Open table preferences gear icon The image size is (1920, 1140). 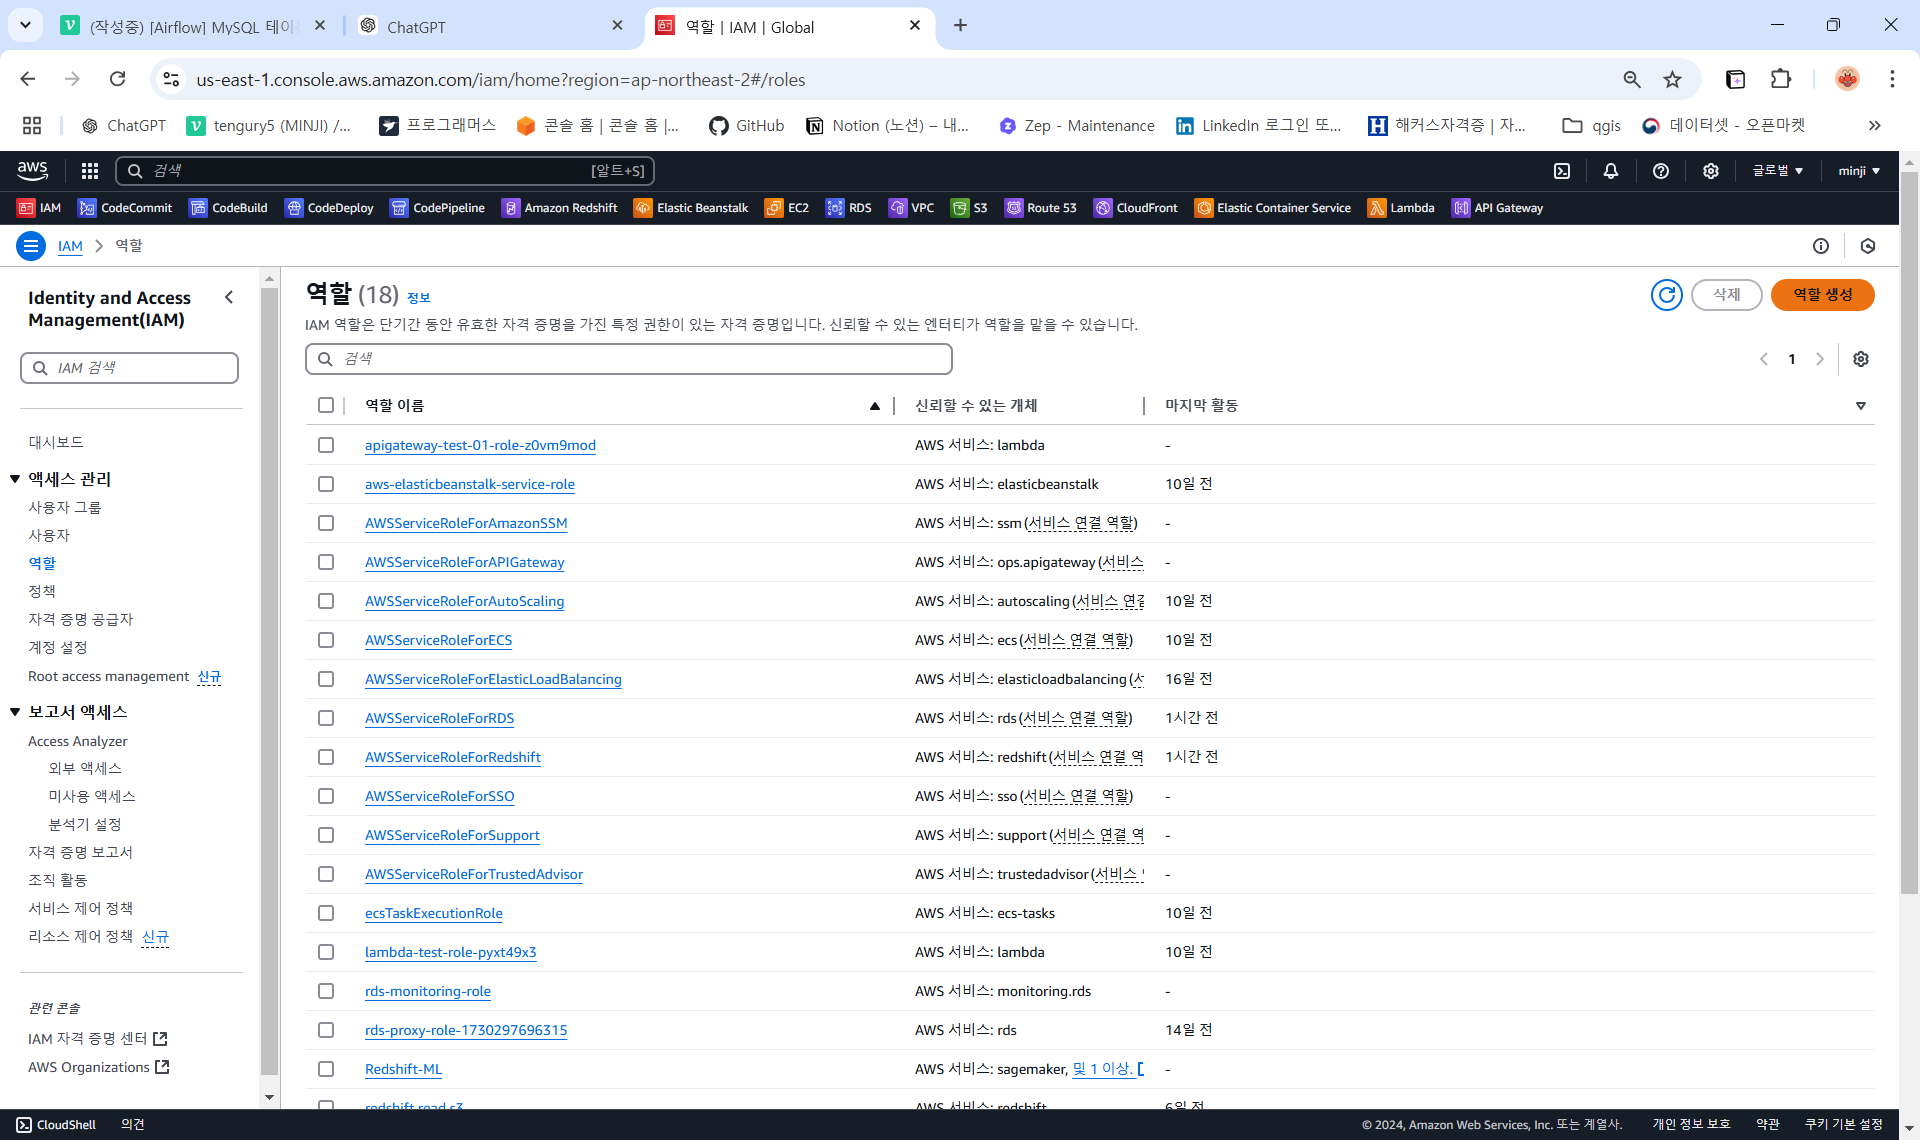1861,359
